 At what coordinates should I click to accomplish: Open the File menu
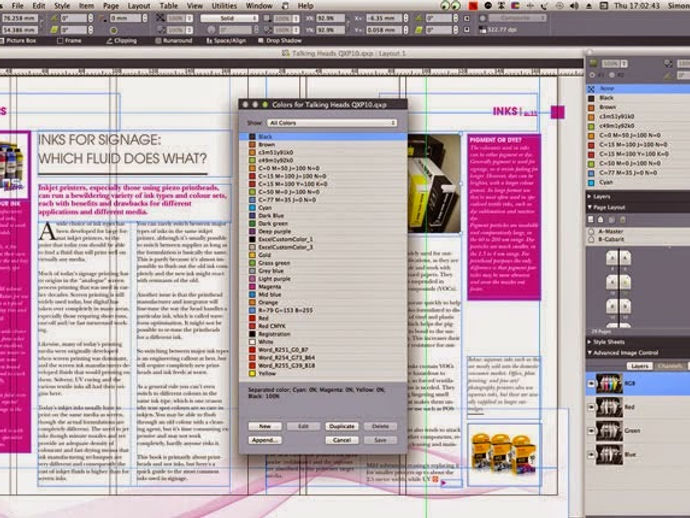(18, 6)
